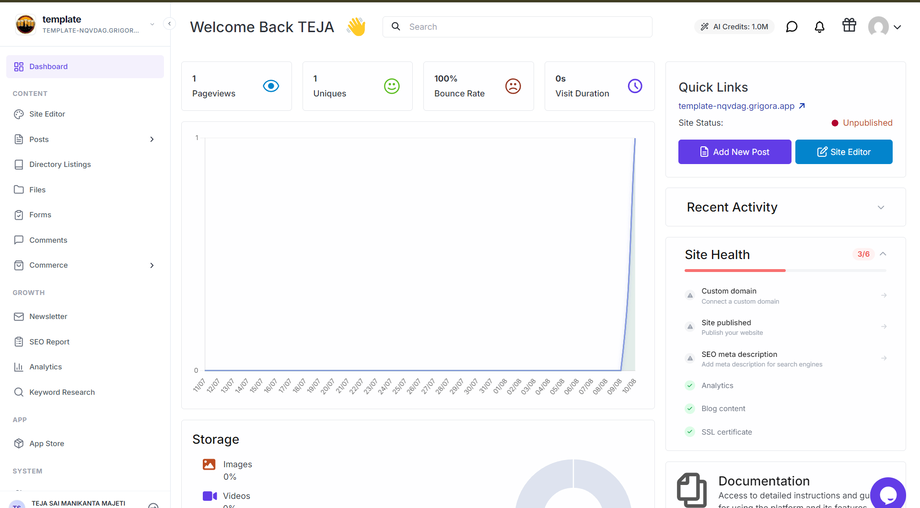Collapse the Site Health panel
The image size is (920, 508).
tap(883, 254)
